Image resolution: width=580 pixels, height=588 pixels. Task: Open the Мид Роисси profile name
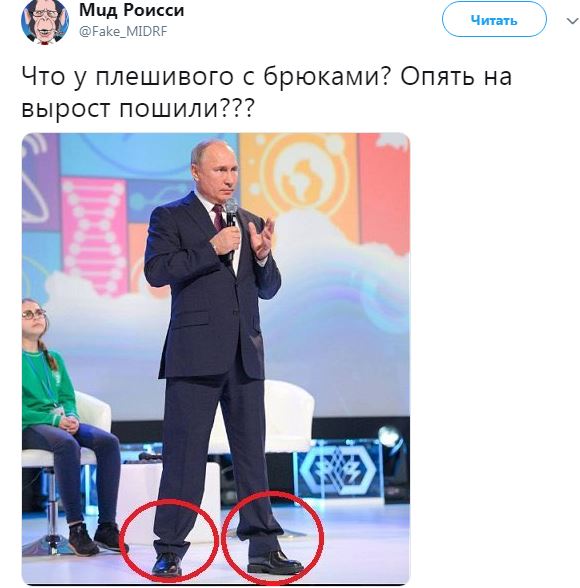[132, 10]
